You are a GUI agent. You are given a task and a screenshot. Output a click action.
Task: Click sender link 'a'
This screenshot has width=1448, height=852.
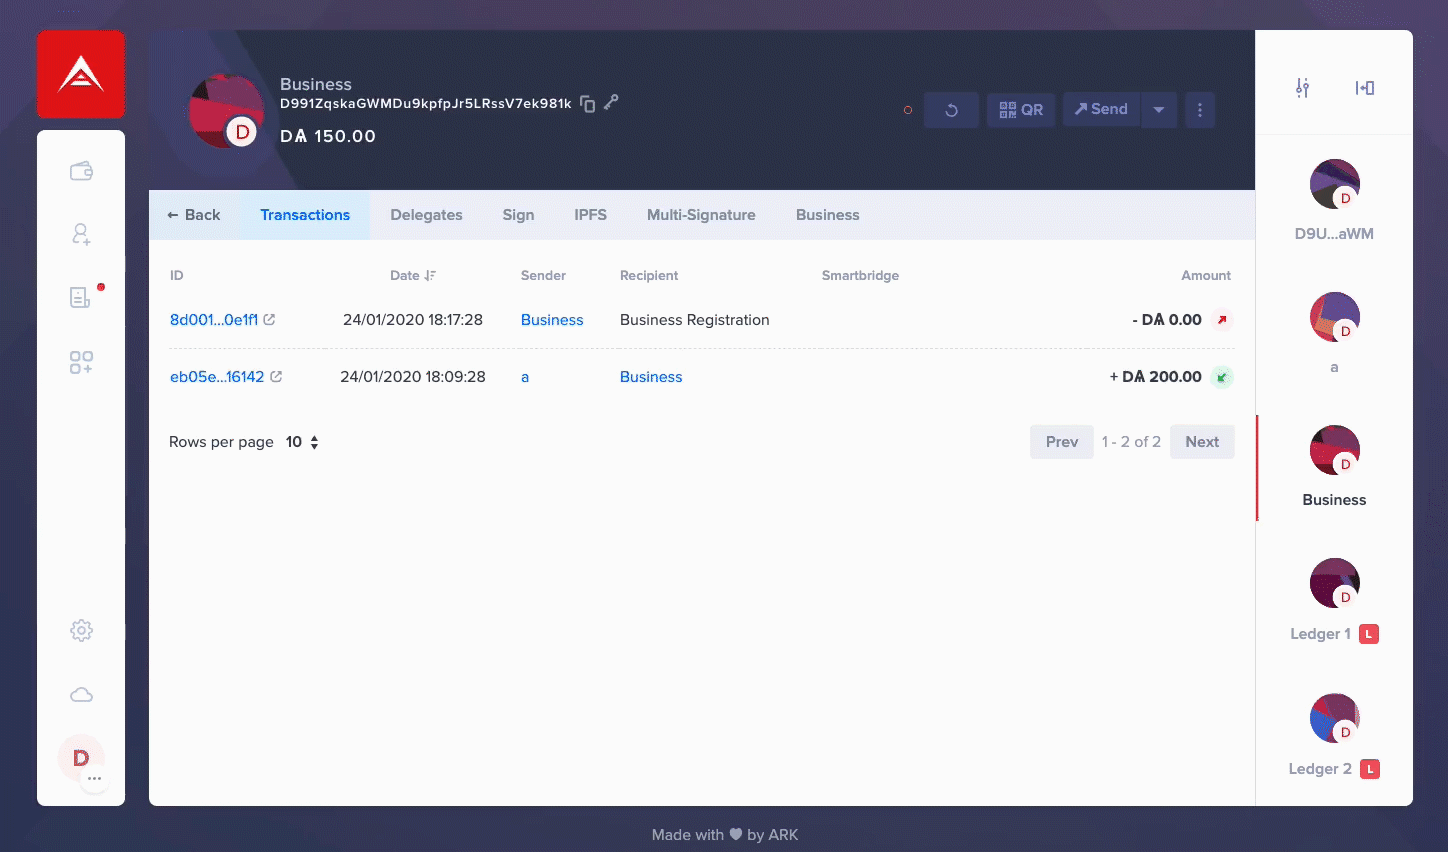point(525,377)
